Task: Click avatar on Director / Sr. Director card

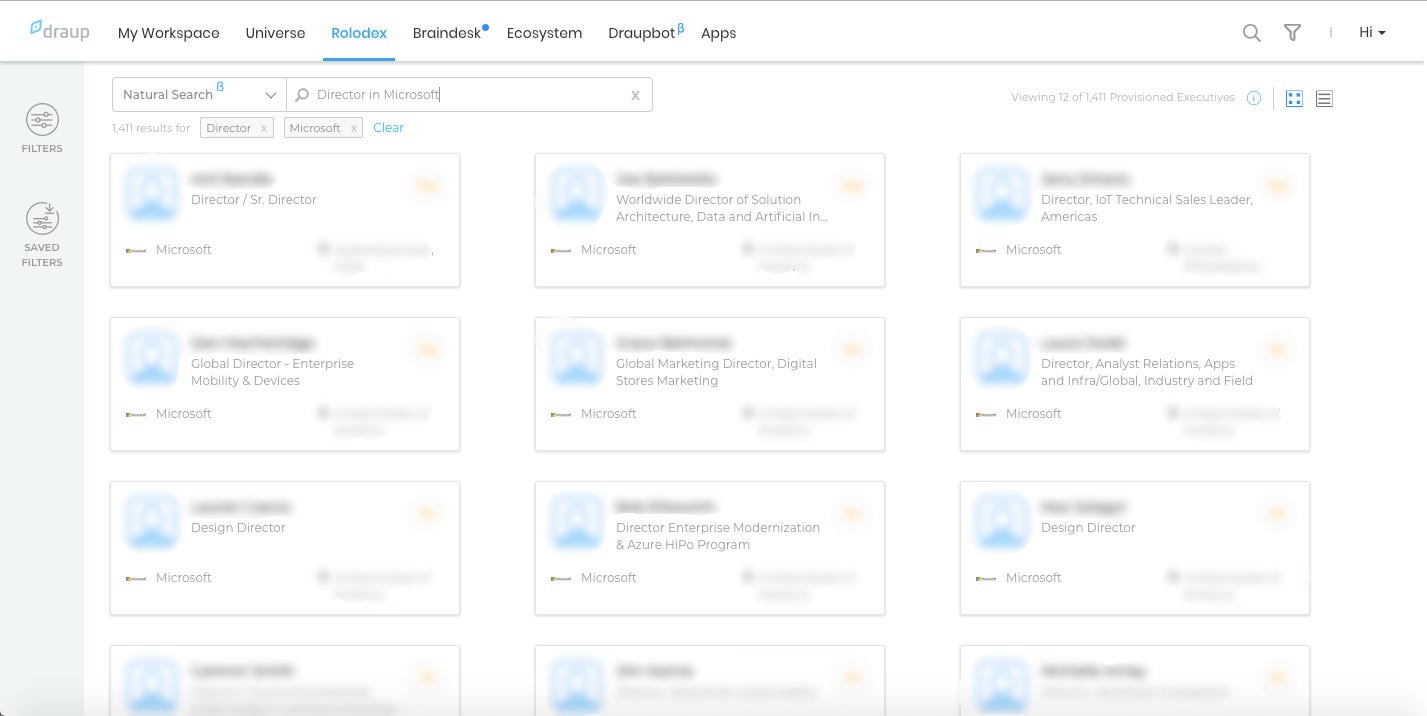Action: [x=151, y=193]
